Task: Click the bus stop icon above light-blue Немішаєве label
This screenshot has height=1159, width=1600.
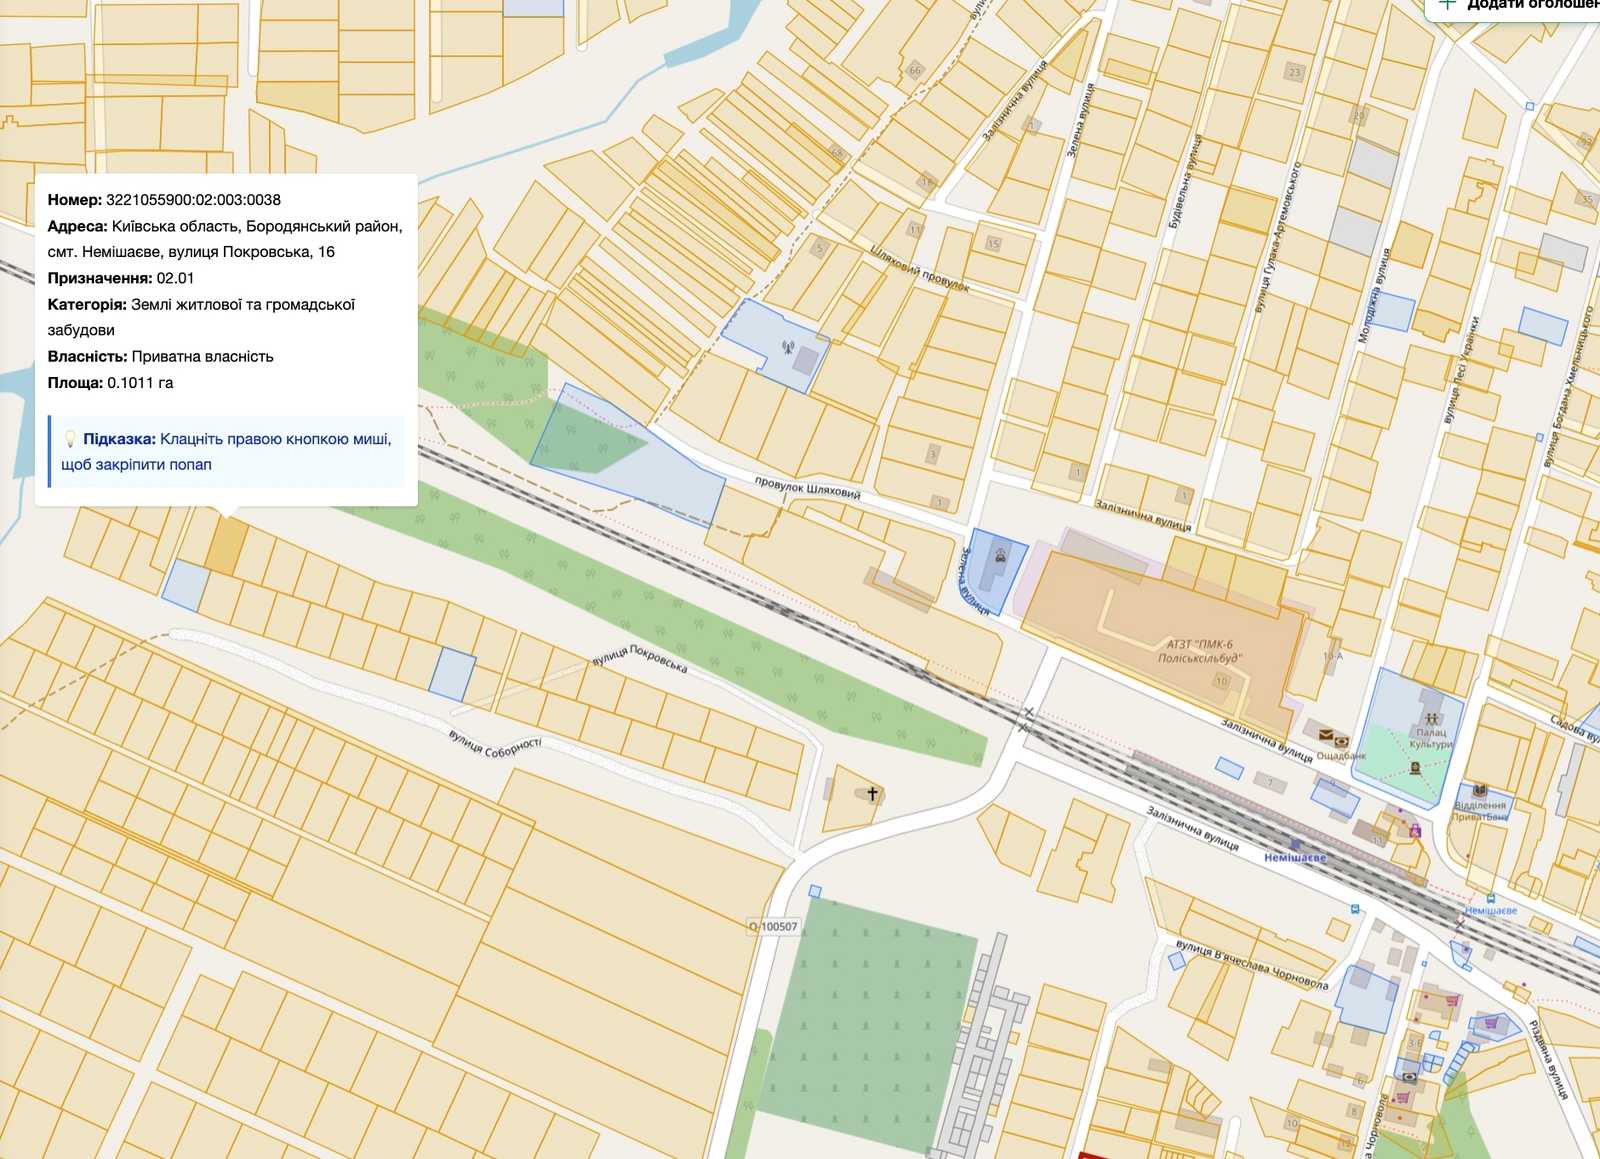Action: (1491, 898)
